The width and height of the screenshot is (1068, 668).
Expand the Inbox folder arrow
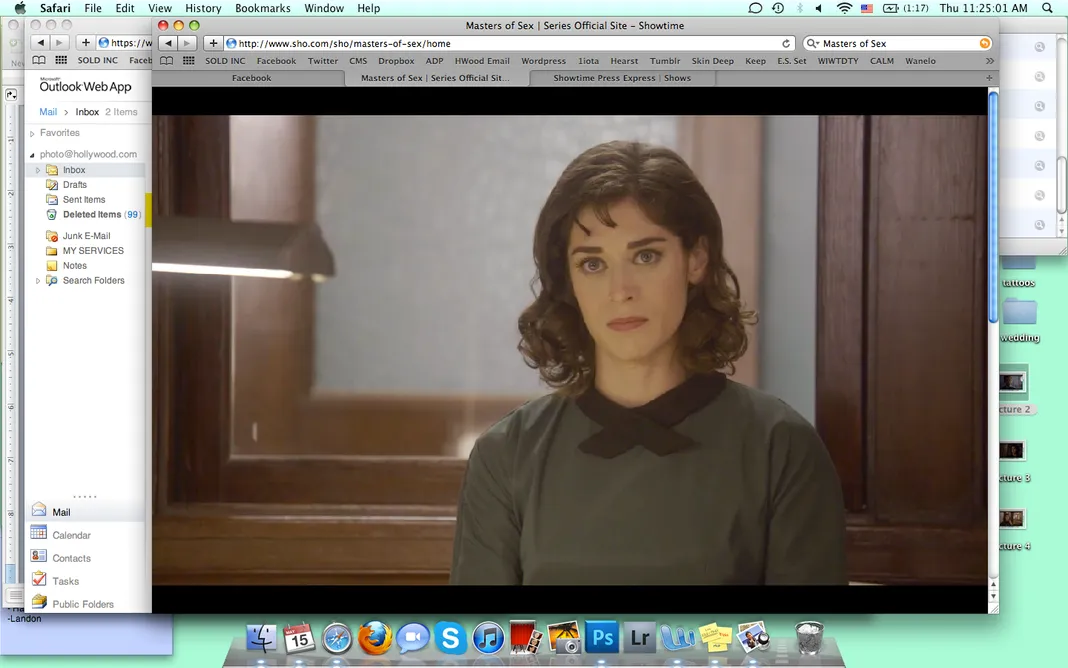(38, 170)
